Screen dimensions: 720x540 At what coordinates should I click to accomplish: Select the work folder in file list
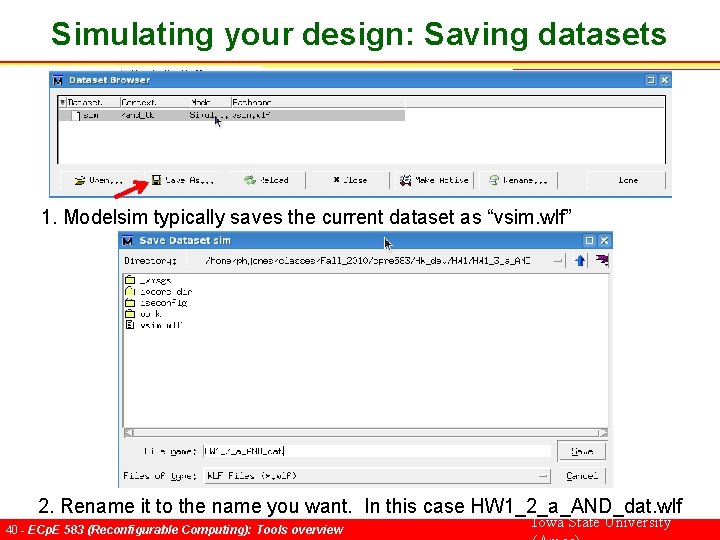click(143, 314)
